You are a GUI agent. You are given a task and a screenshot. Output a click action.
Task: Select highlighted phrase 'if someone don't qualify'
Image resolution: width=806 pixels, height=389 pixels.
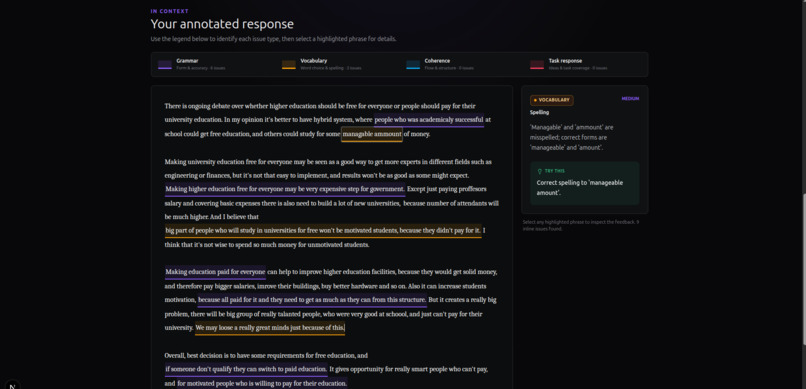(x=246, y=369)
